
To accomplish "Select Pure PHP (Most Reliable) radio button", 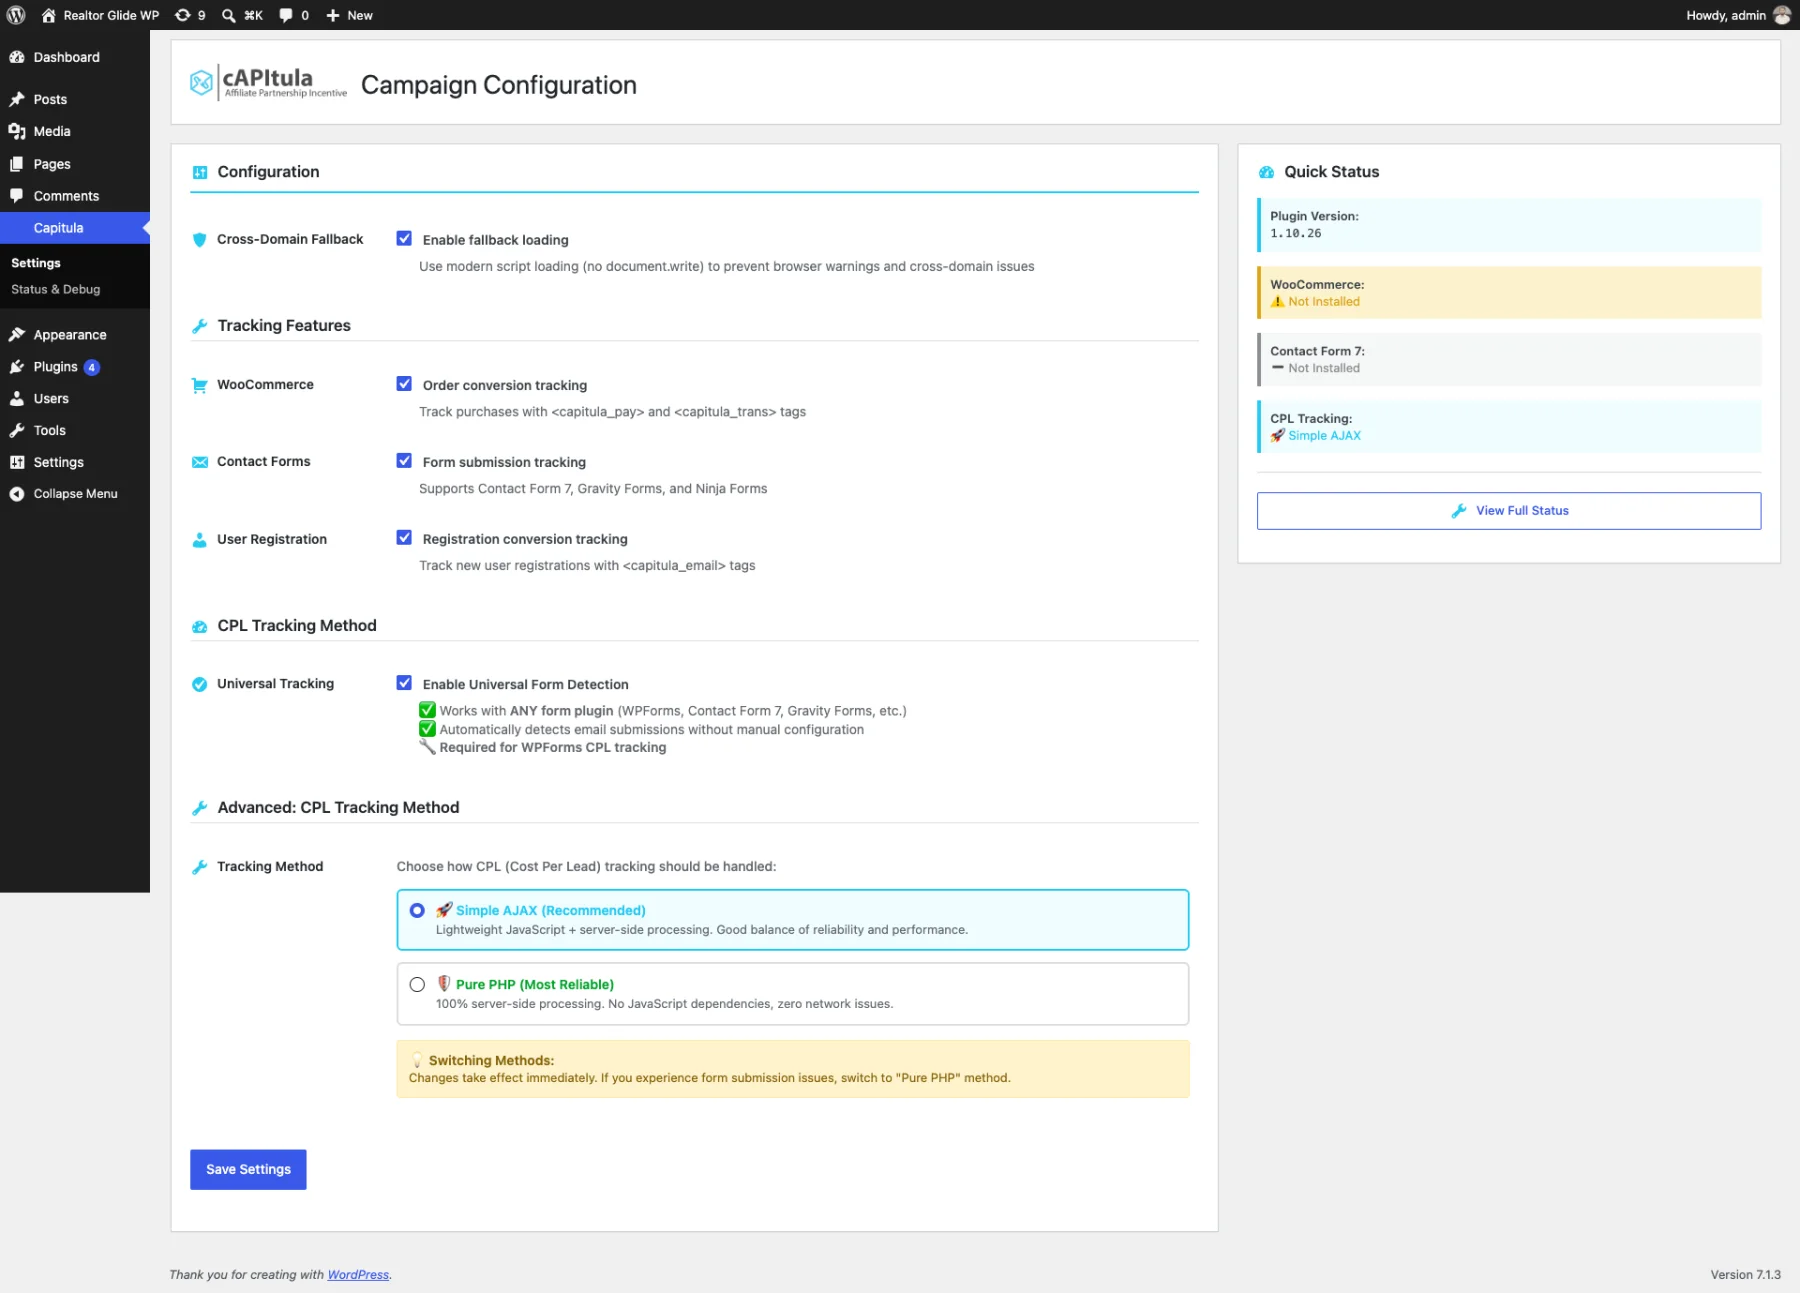I will point(417,985).
